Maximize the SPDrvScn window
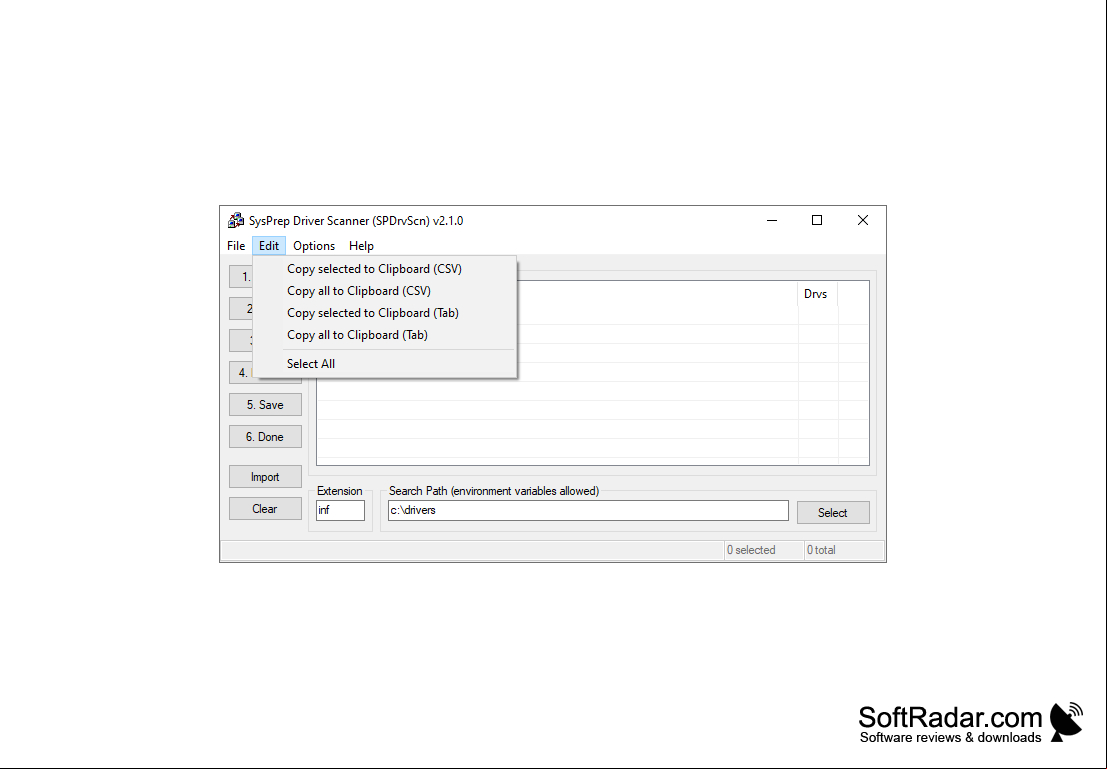Viewport: 1107px width, 769px height. [x=817, y=220]
